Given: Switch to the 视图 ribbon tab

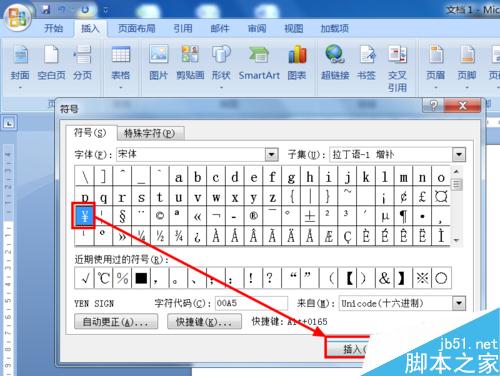Looking at the screenshot, I should 294,28.
